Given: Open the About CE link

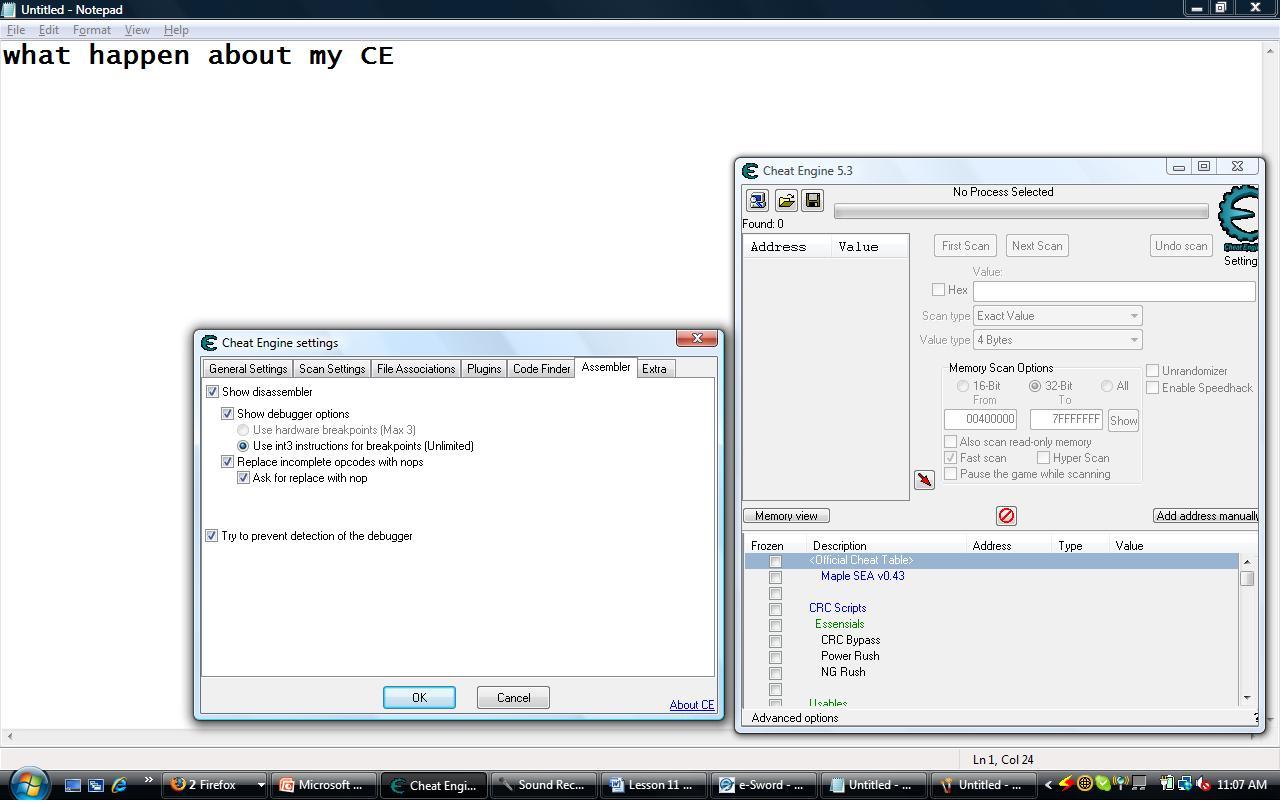Looking at the screenshot, I should 692,705.
